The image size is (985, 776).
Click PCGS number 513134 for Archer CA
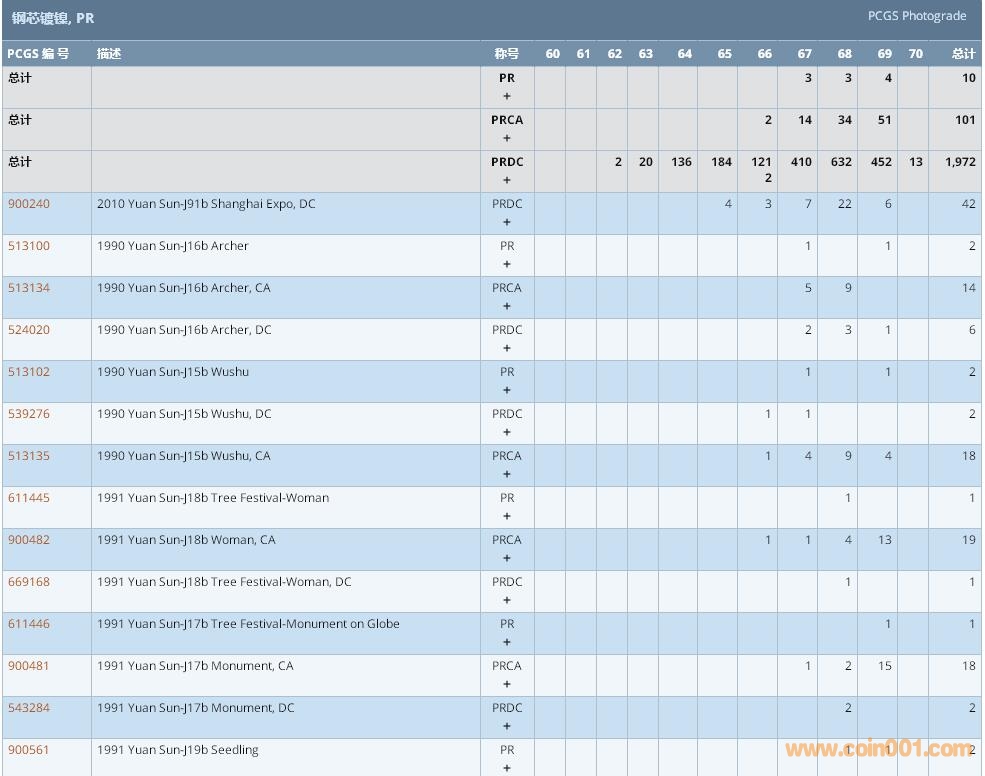29,288
